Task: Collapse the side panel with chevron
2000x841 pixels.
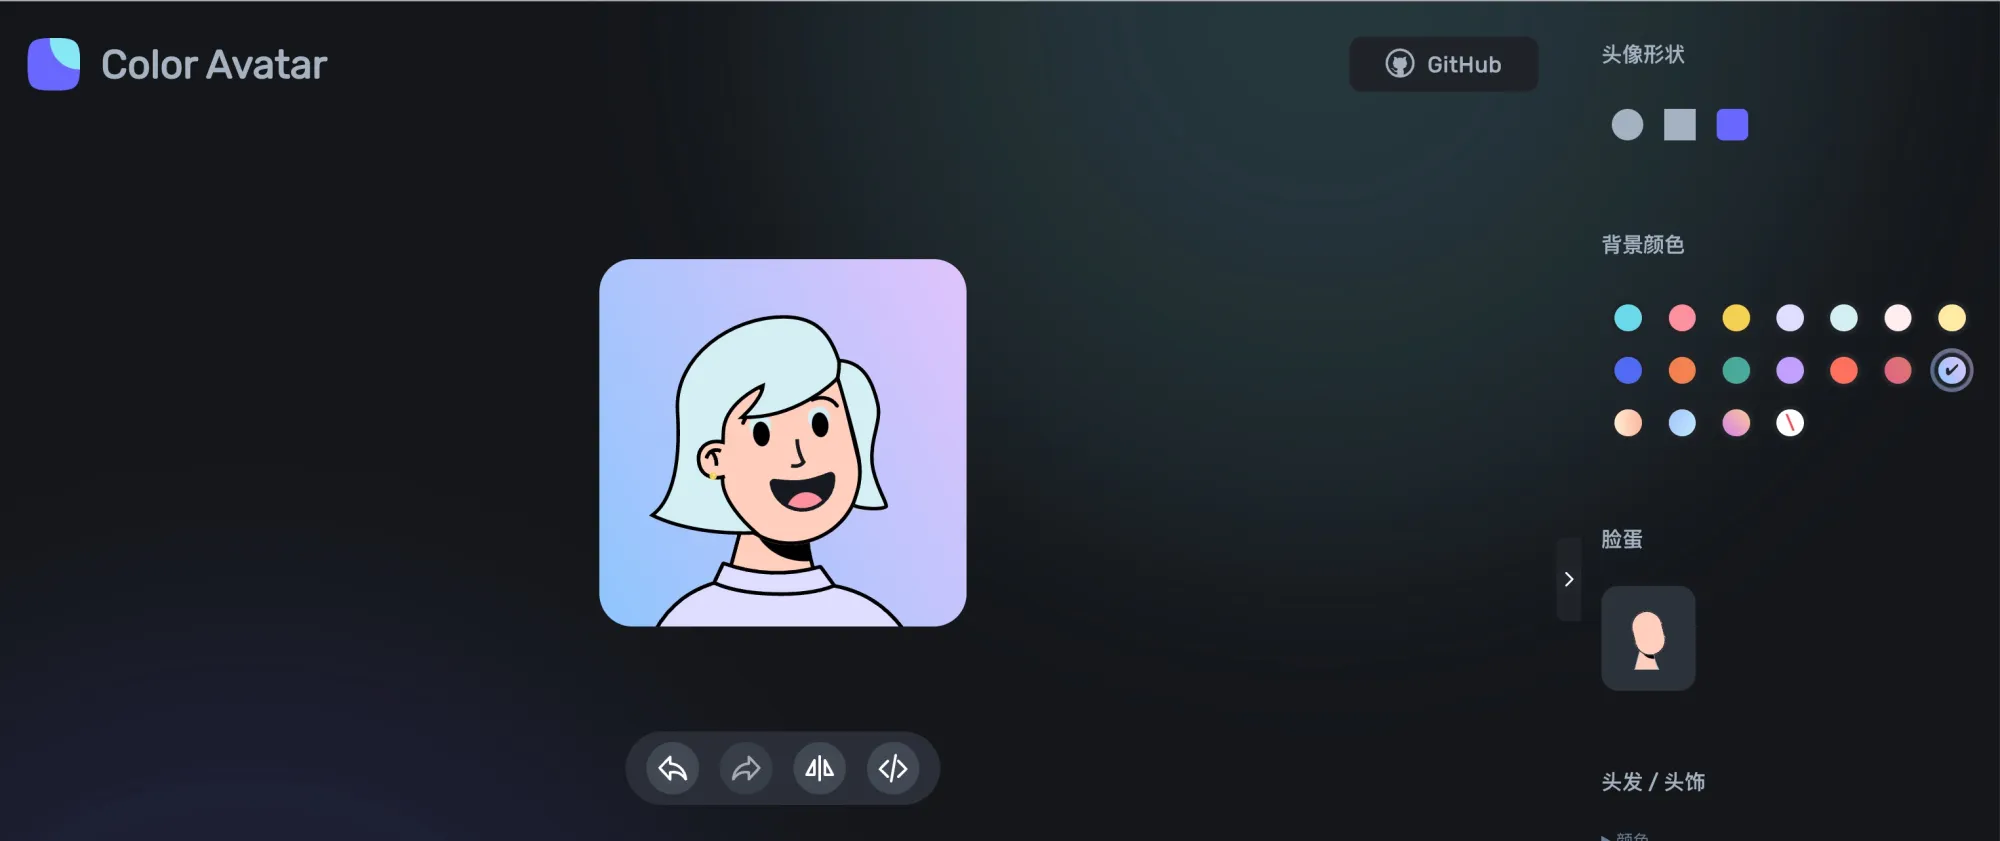Action: [x=1569, y=579]
